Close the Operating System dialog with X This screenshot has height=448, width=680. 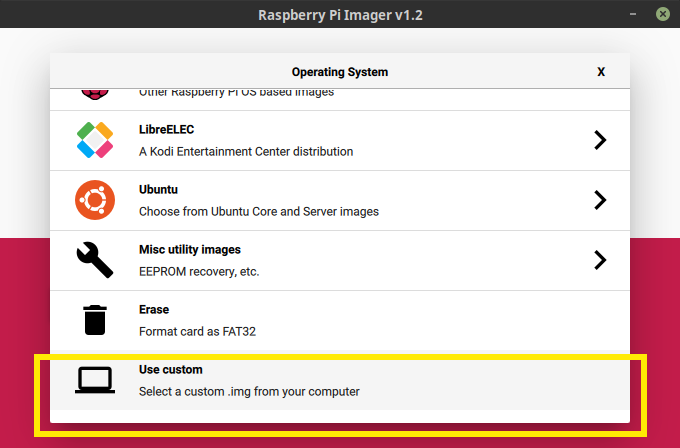[x=601, y=72]
